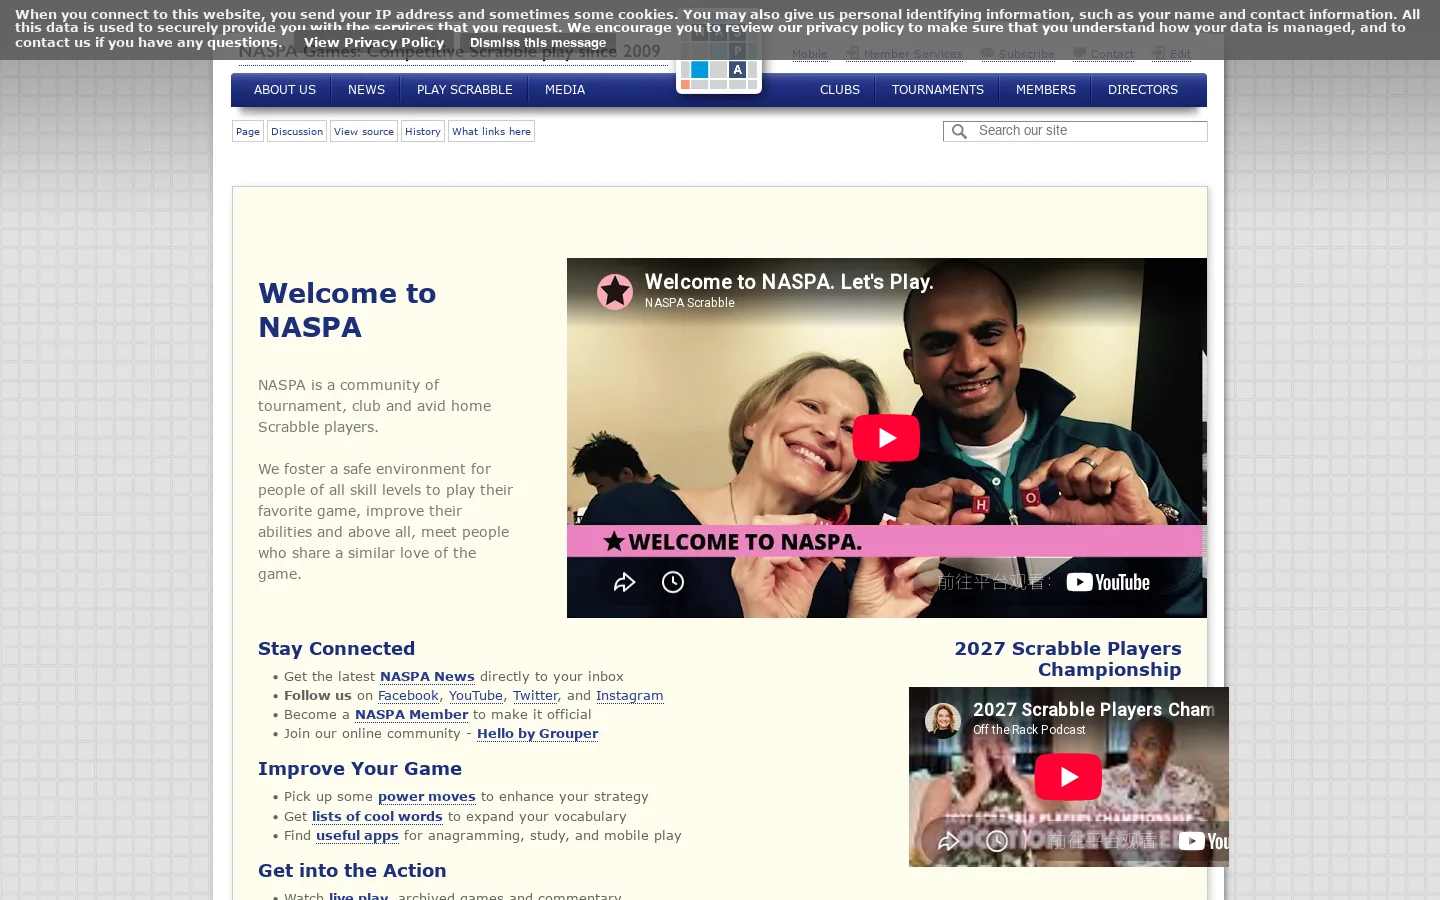Open the NEWS menu
Viewport: 1440px width, 900px height.
(366, 90)
